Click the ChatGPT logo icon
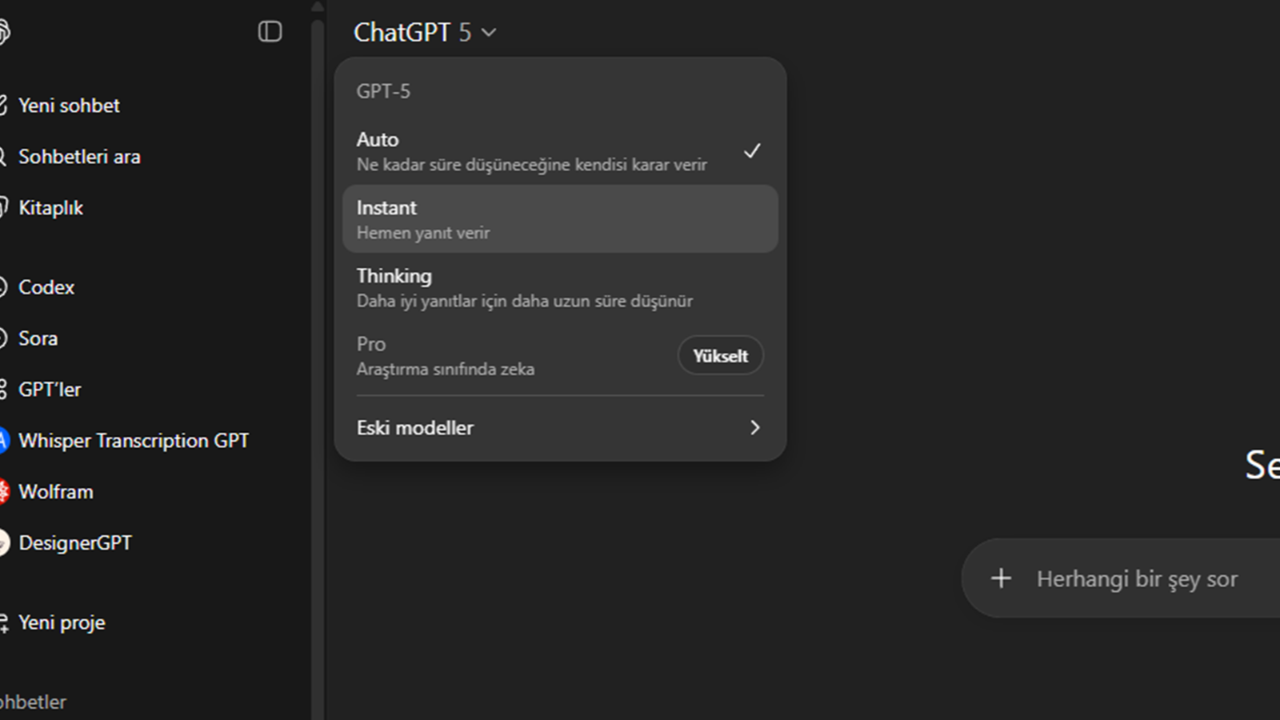This screenshot has height=720, width=1280. tap(4, 32)
